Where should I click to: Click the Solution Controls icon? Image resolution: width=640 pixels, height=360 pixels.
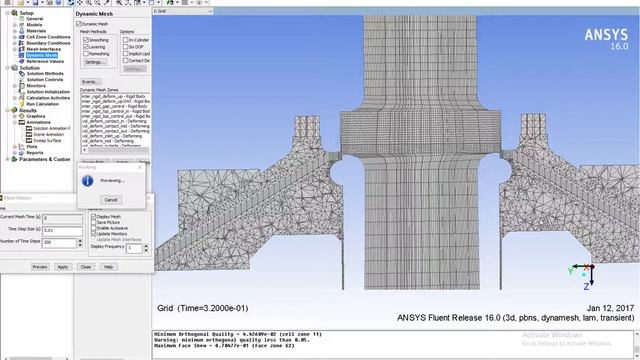[x=22, y=80]
